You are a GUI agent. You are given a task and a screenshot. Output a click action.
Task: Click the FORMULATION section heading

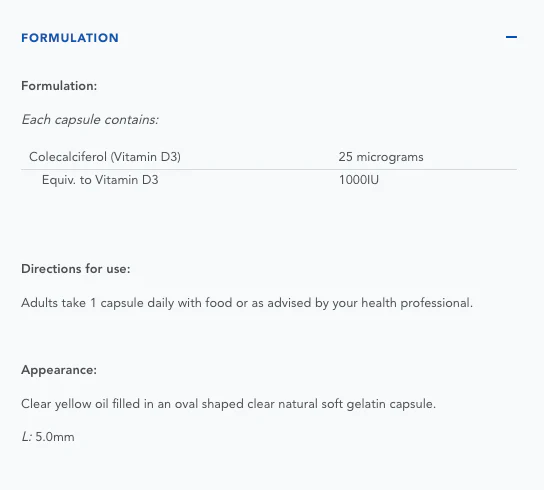click(x=70, y=38)
